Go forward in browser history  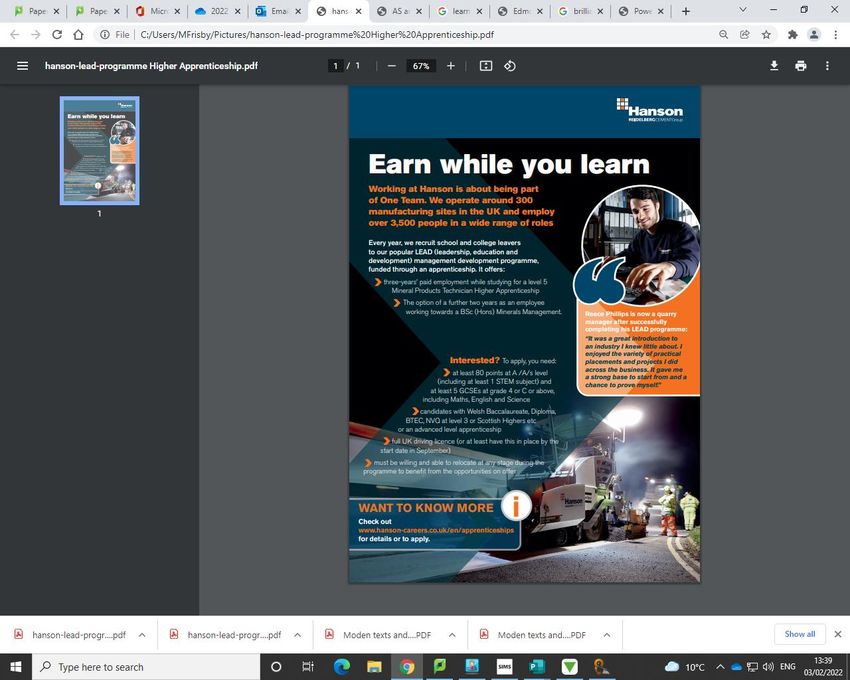36,35
